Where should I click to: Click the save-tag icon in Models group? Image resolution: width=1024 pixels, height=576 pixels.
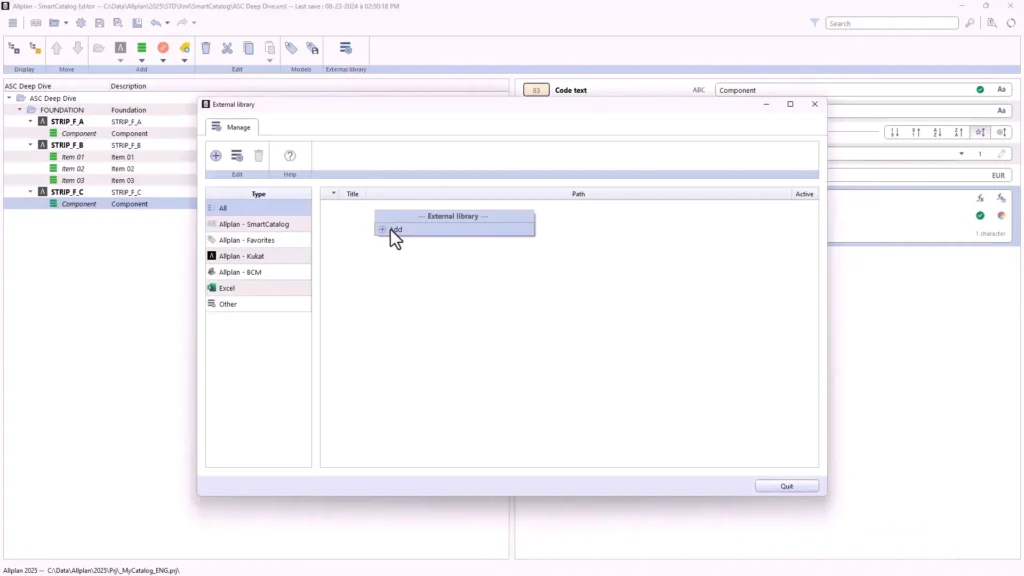point(310,46)
